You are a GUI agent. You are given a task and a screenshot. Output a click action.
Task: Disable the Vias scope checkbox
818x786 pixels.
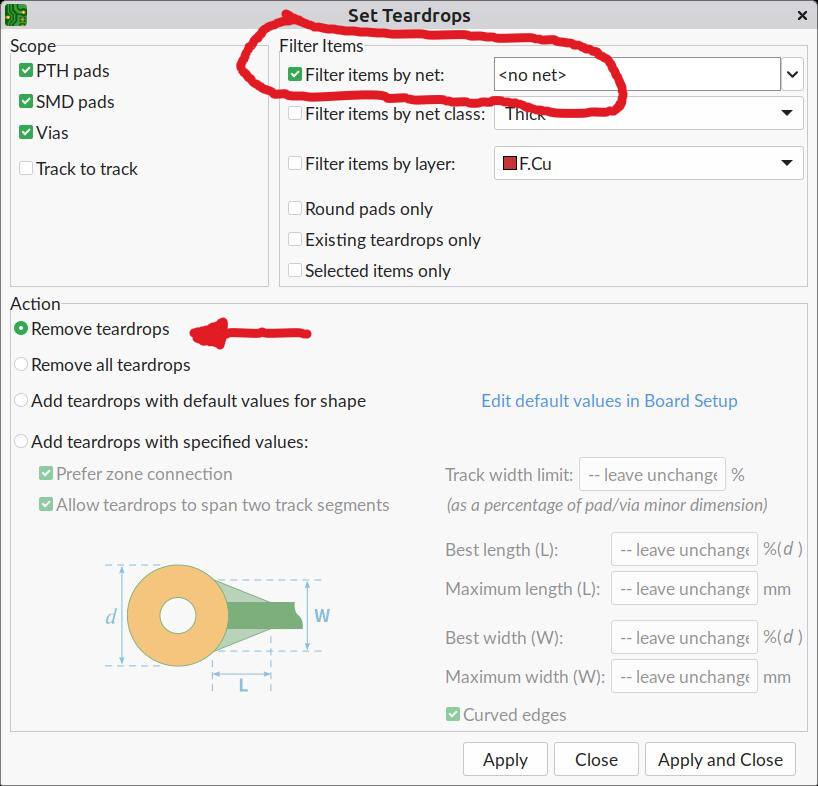click(26, 132)
